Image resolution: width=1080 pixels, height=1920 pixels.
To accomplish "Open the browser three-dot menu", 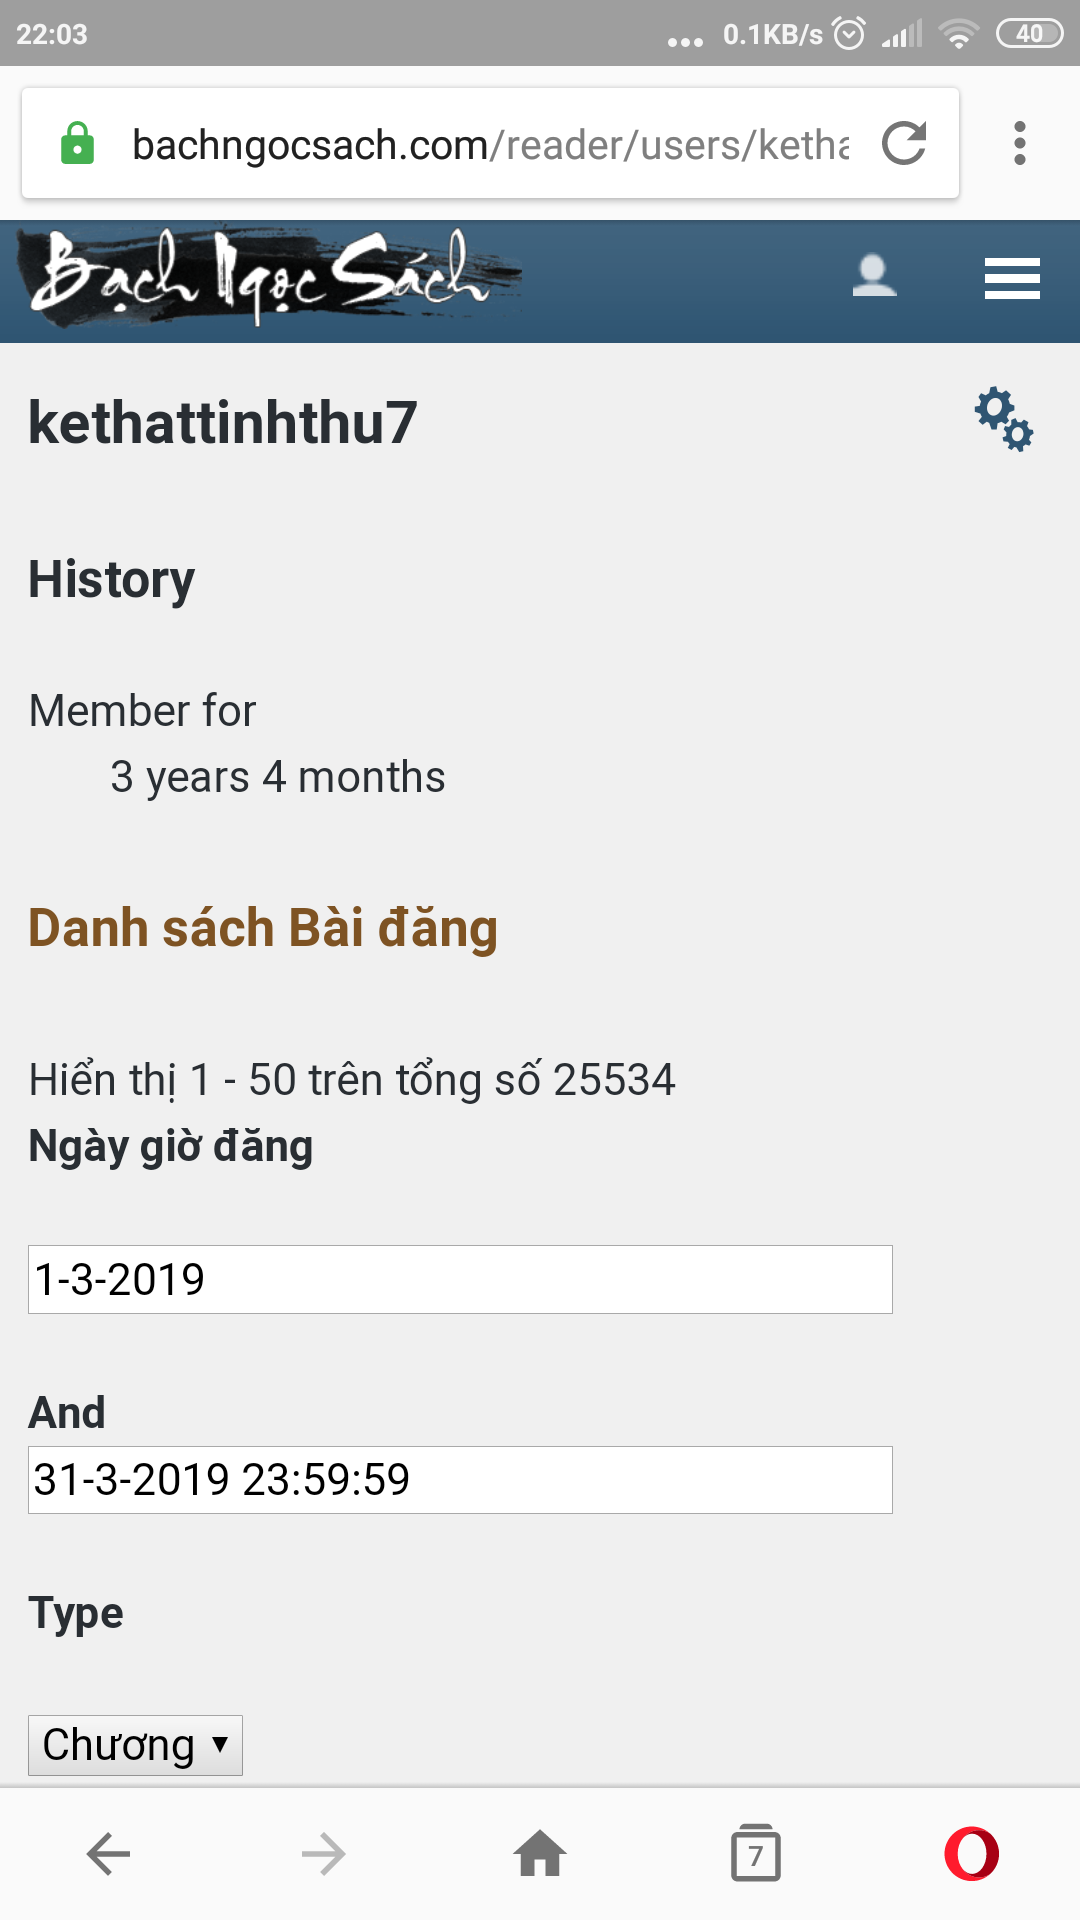I will click(1019, 143).
